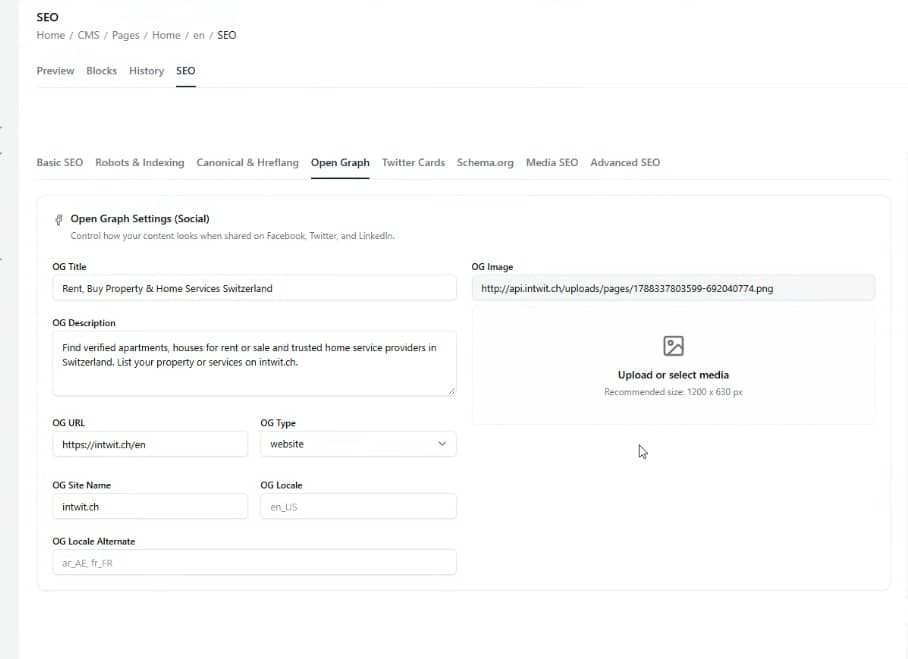The width and height of the screenshot is (908, 659).
Task: Switch to the Media SEO tab
Action: (552, 163)
